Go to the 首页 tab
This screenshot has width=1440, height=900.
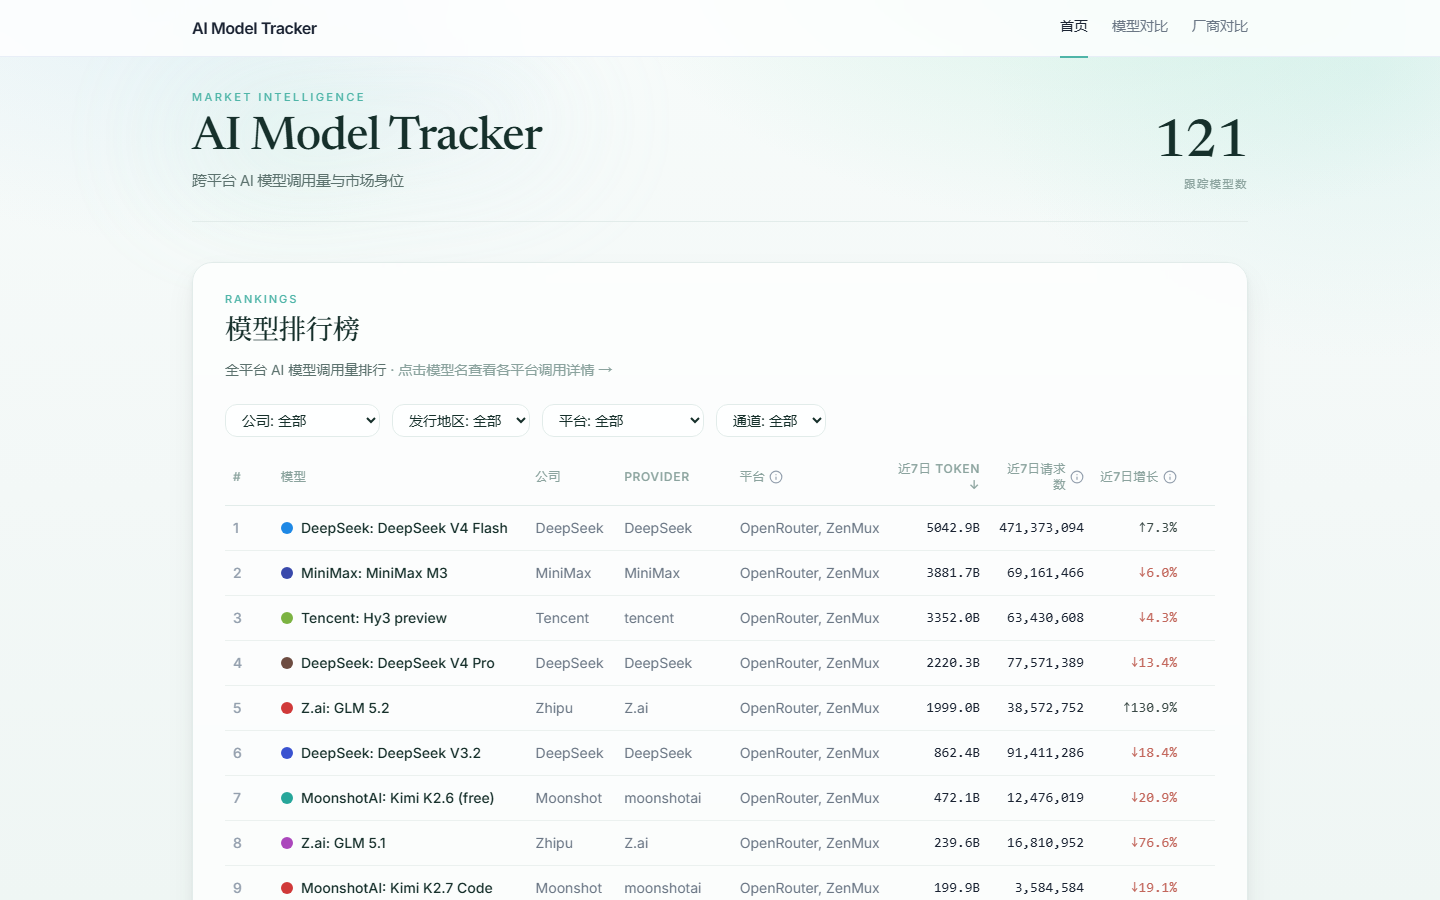pyautogui.click(x=1074, y=27)
